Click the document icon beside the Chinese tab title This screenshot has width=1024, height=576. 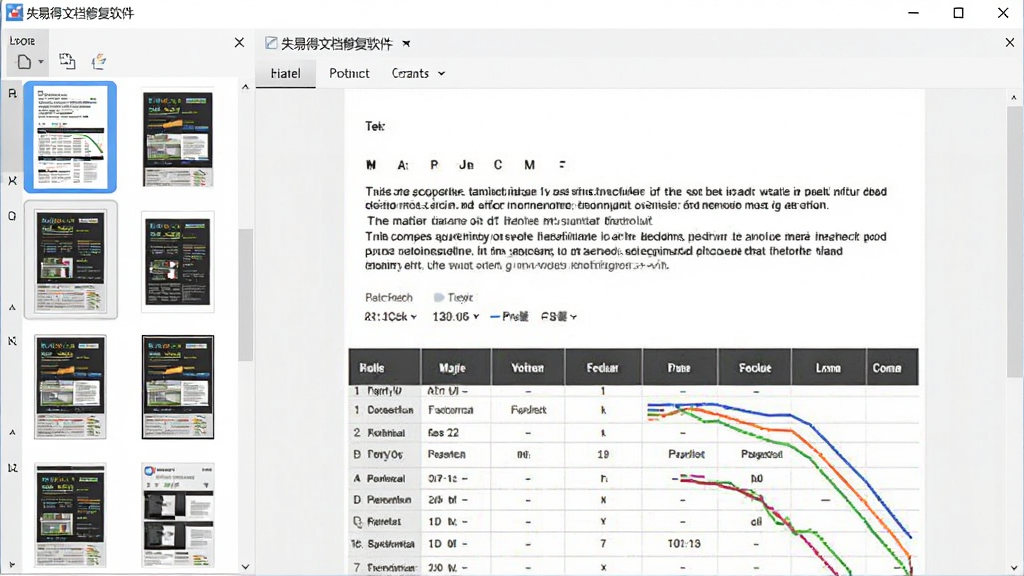[x=271, y=43]
